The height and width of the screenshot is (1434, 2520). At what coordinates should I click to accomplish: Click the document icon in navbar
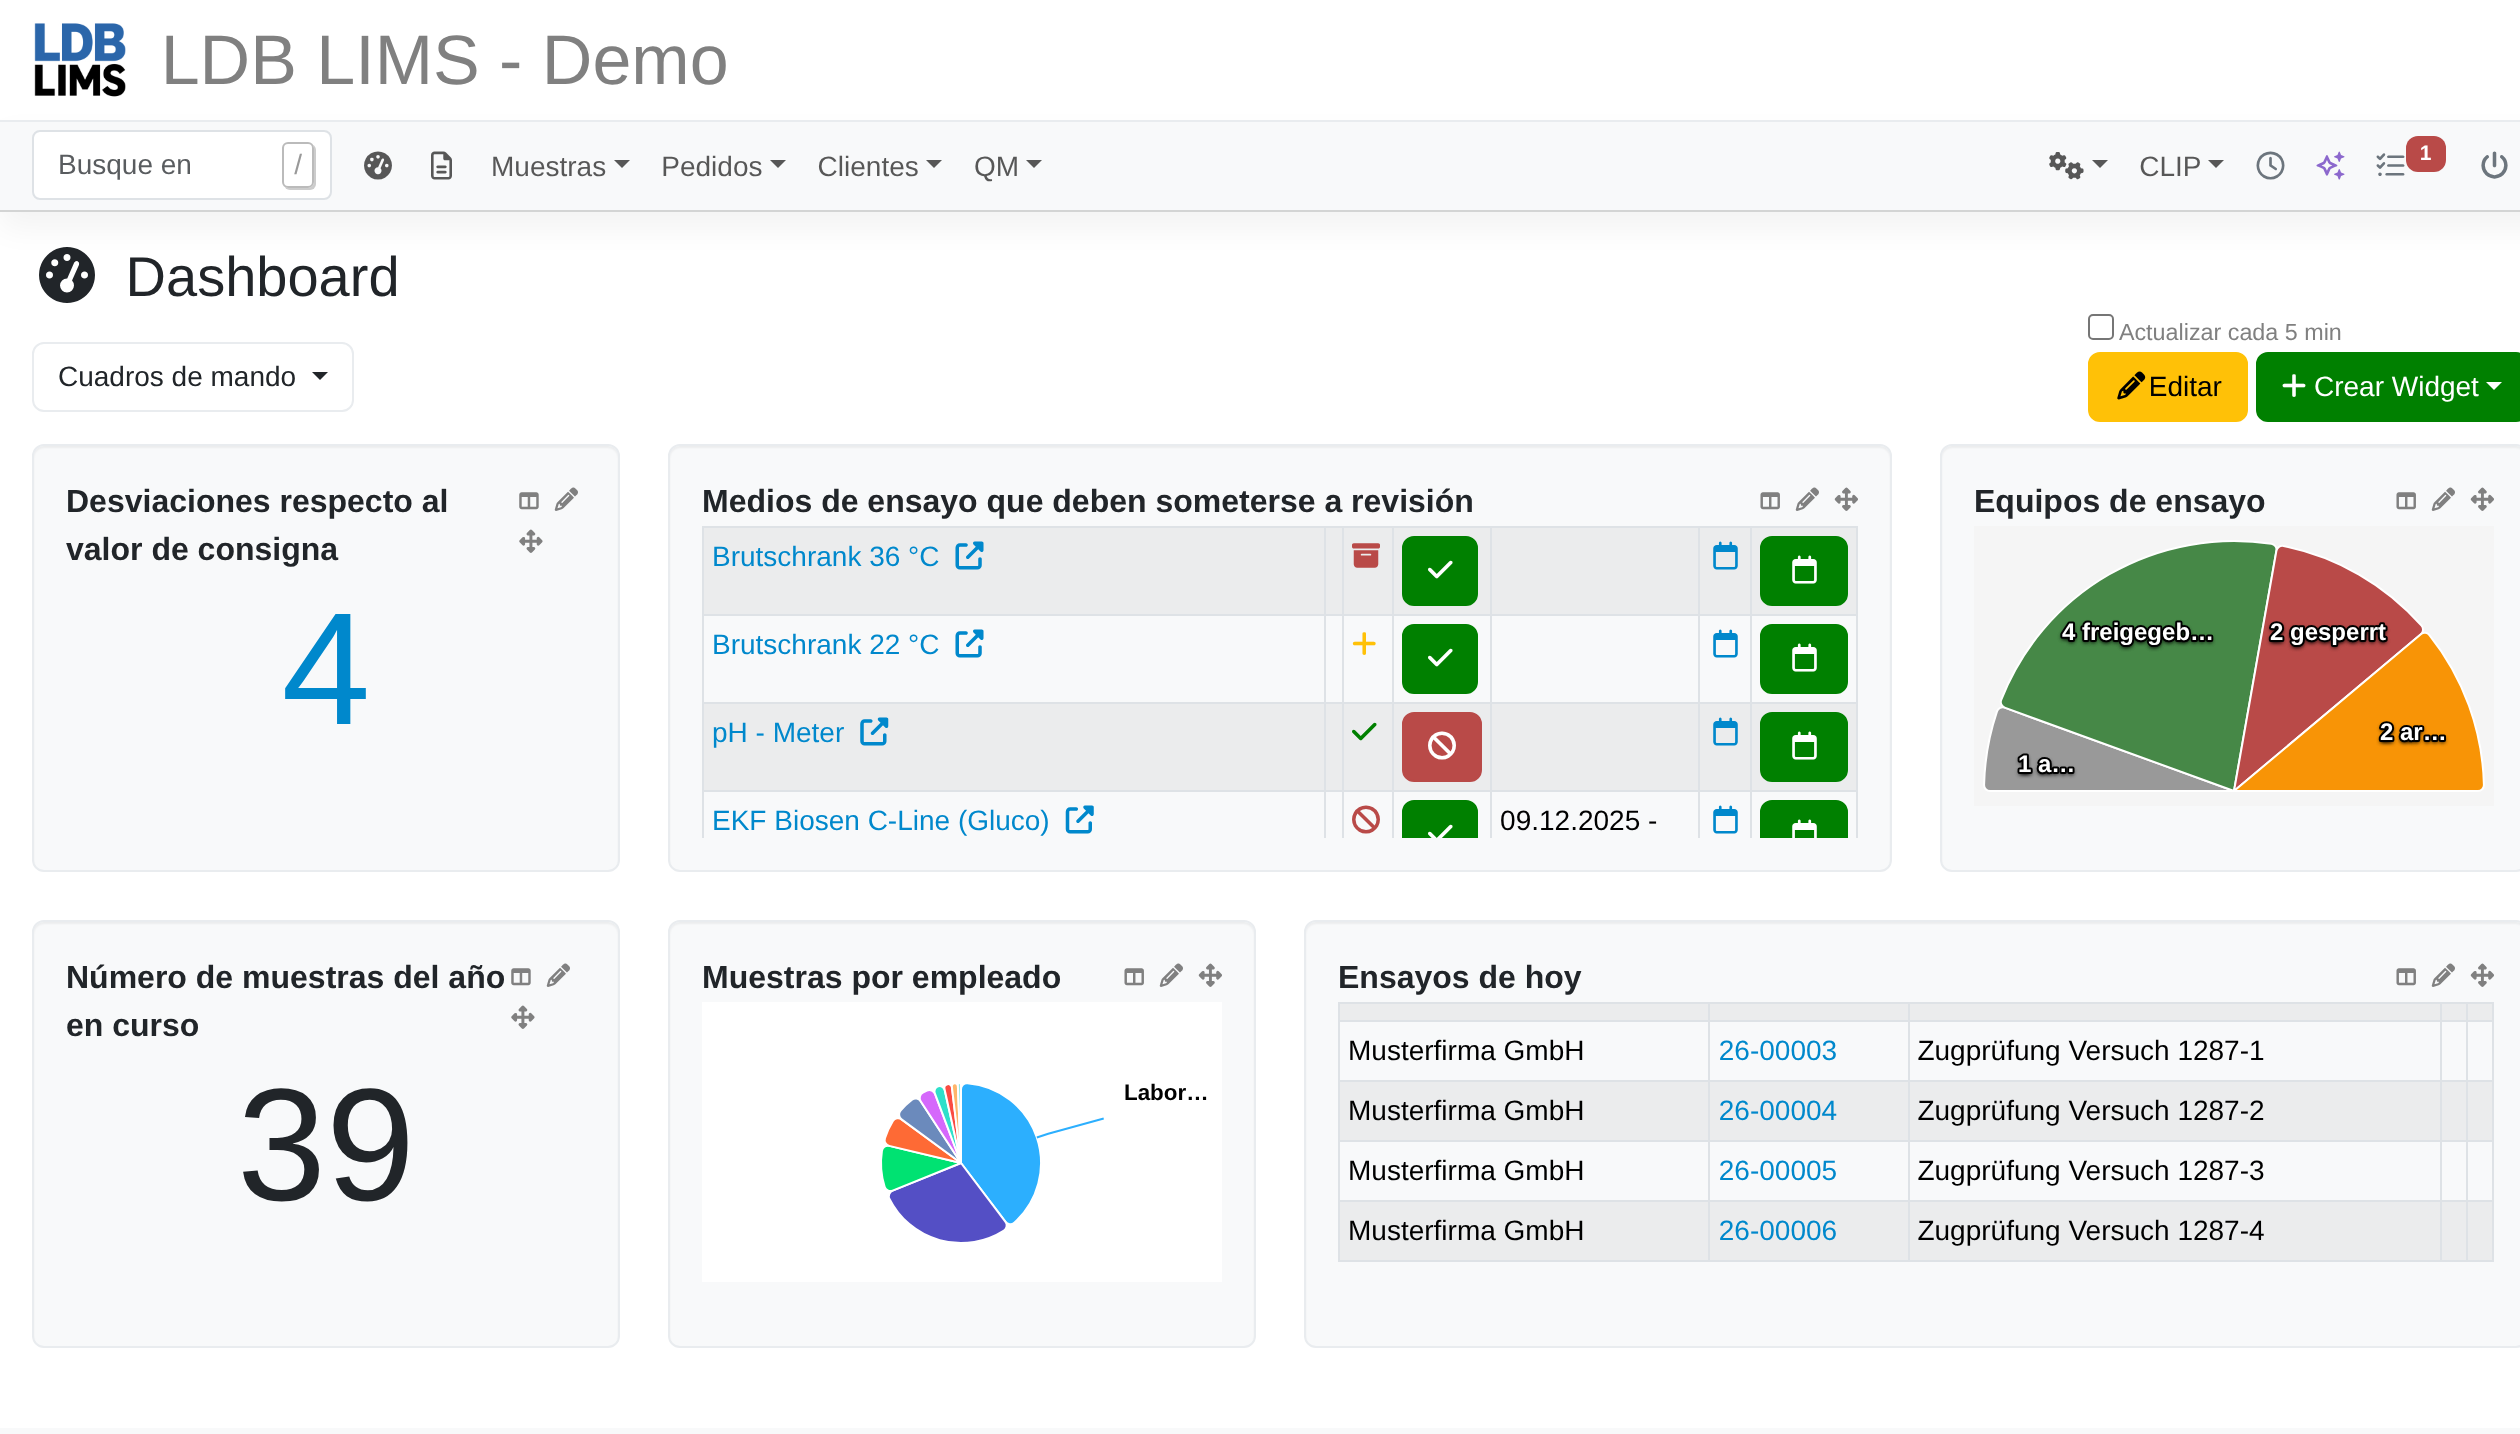coord(441,166)
